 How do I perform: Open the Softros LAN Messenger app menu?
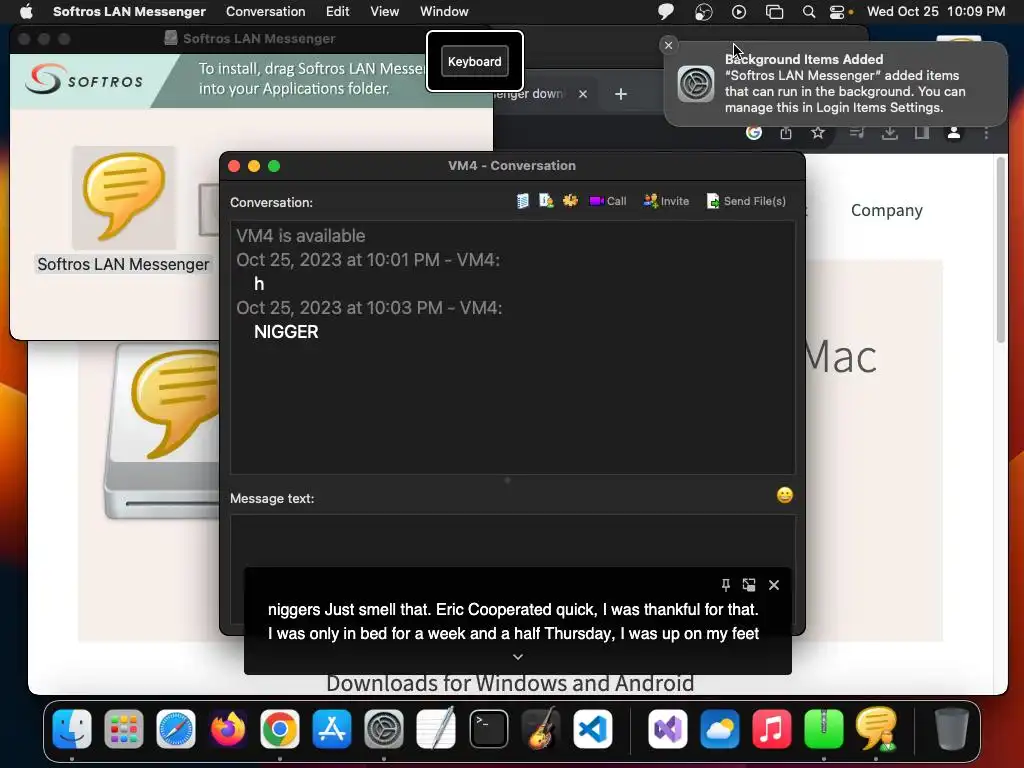[129, 11]
